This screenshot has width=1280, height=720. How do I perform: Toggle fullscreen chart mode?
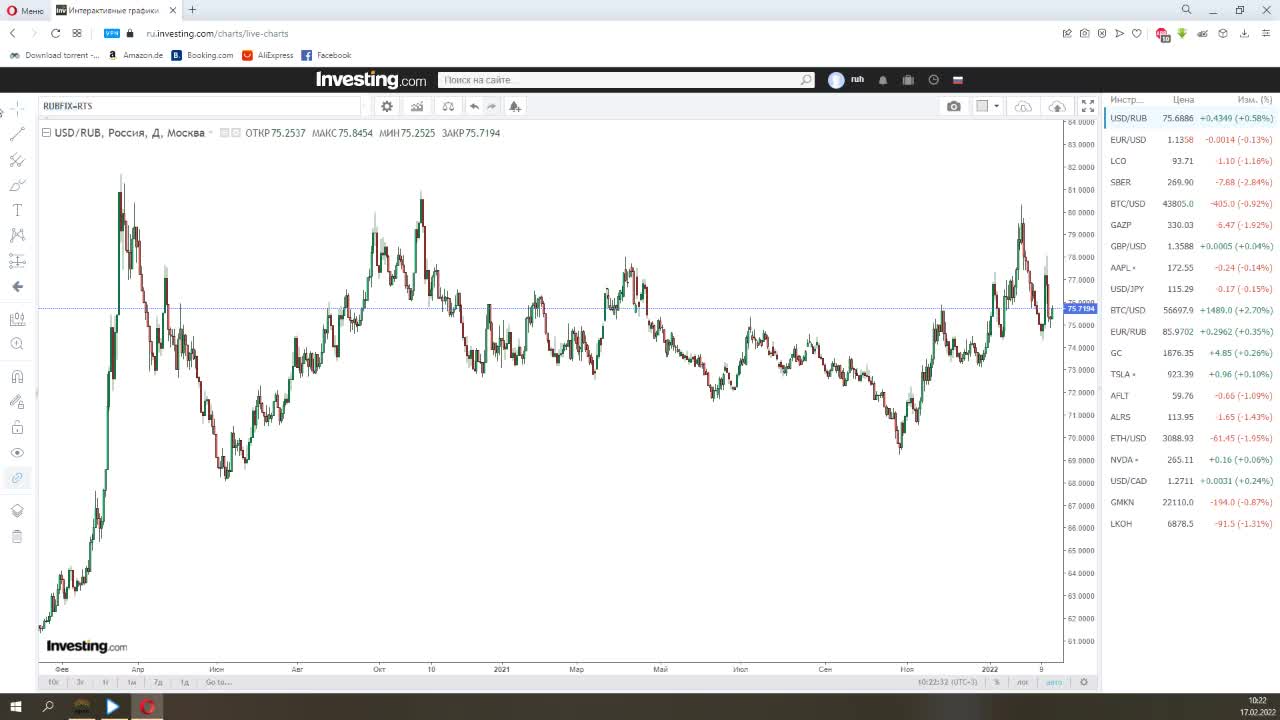pyautogui.click(x=1088, y=106)
